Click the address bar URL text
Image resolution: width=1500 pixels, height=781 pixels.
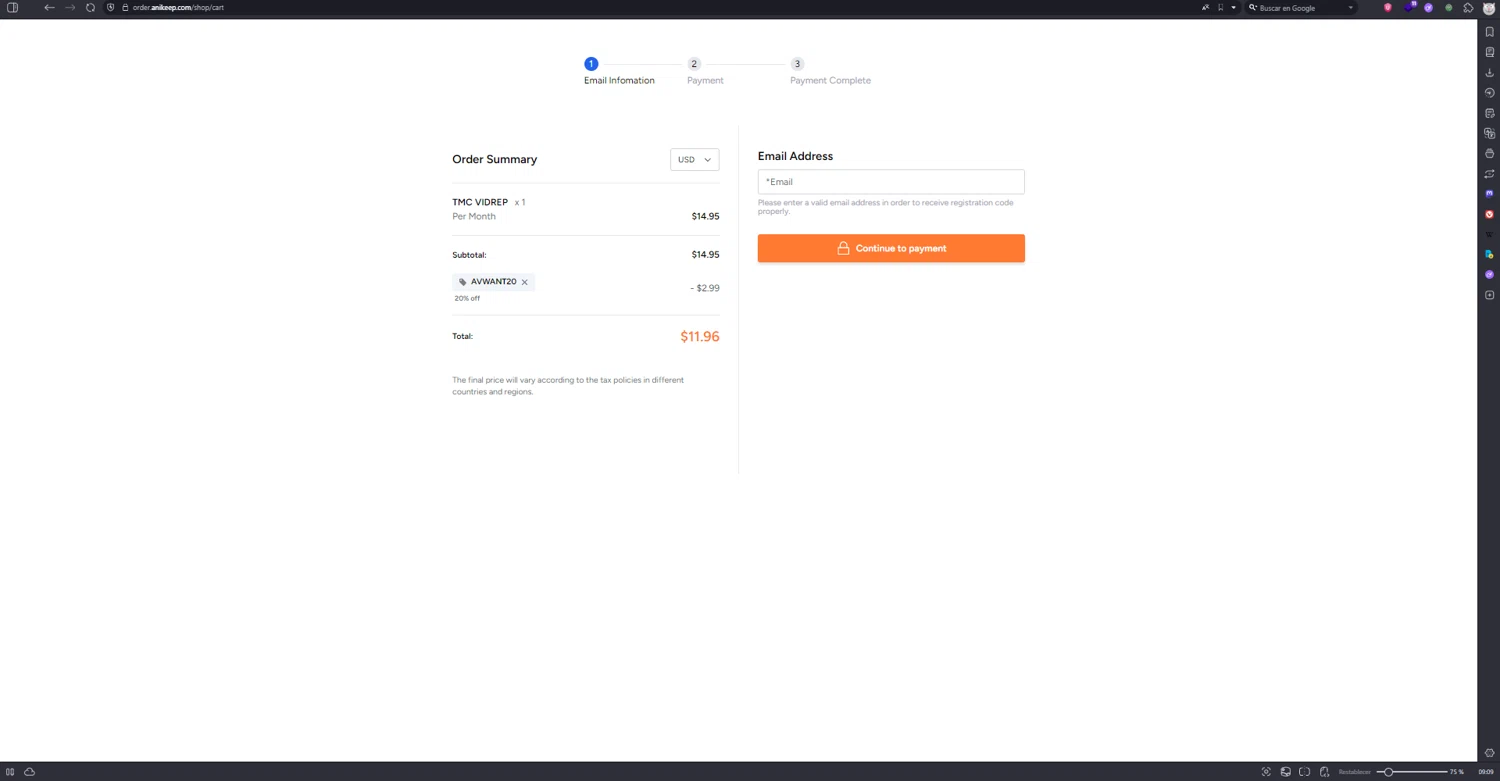coord(178,7)
